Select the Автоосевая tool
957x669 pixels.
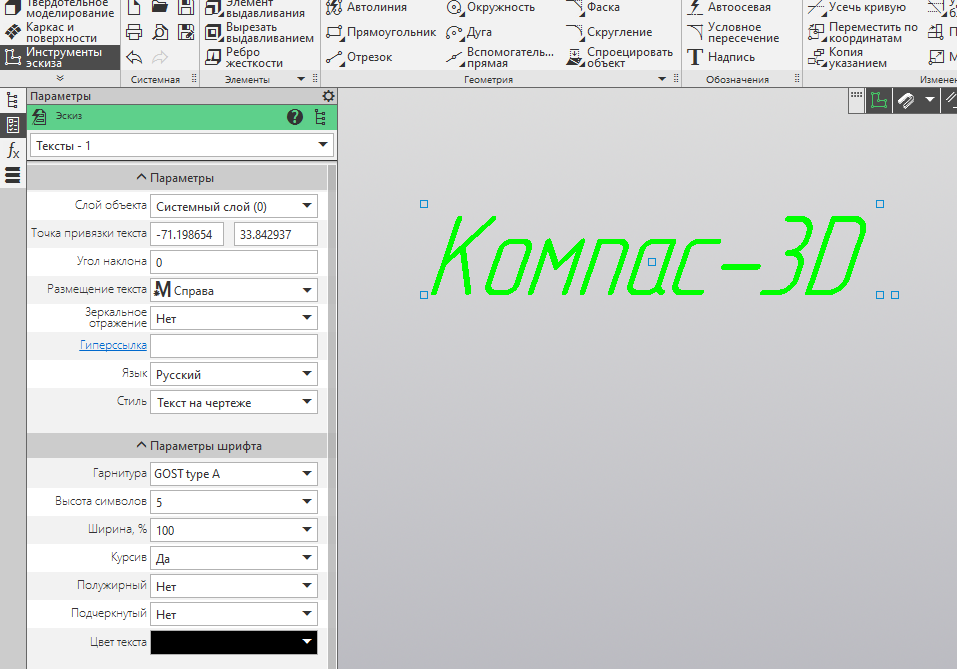[729, 7]
